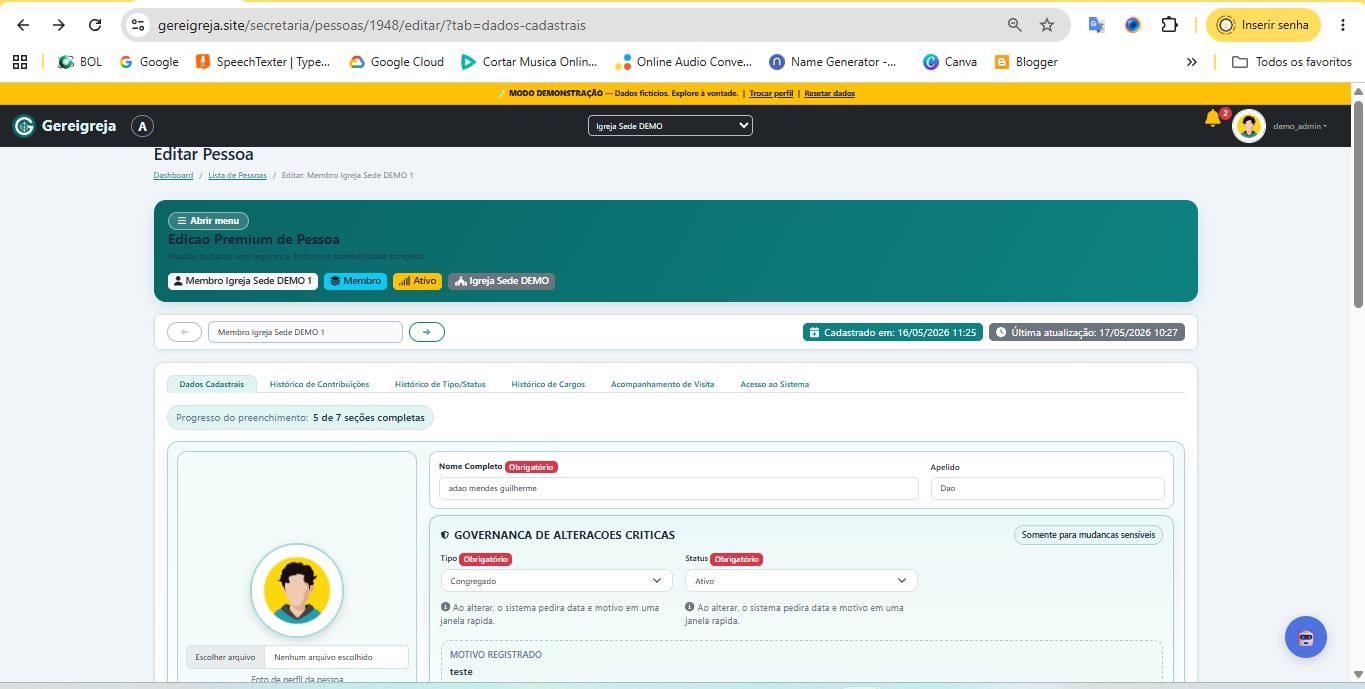1365x689 pixels.
Task: Click the Progresso do preenchimento indicator
Action: (x=300, y=417)
